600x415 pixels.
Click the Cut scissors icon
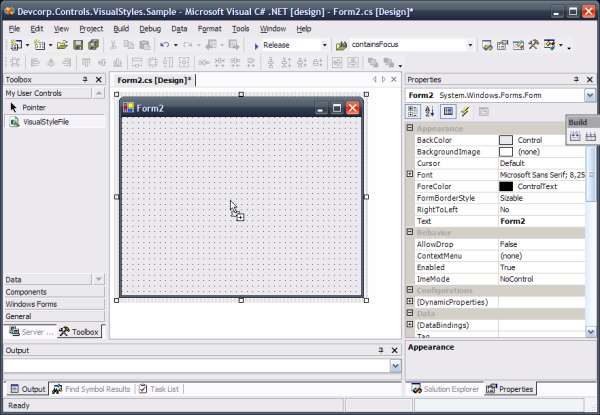pyautogui.click(x=113, y=45)
